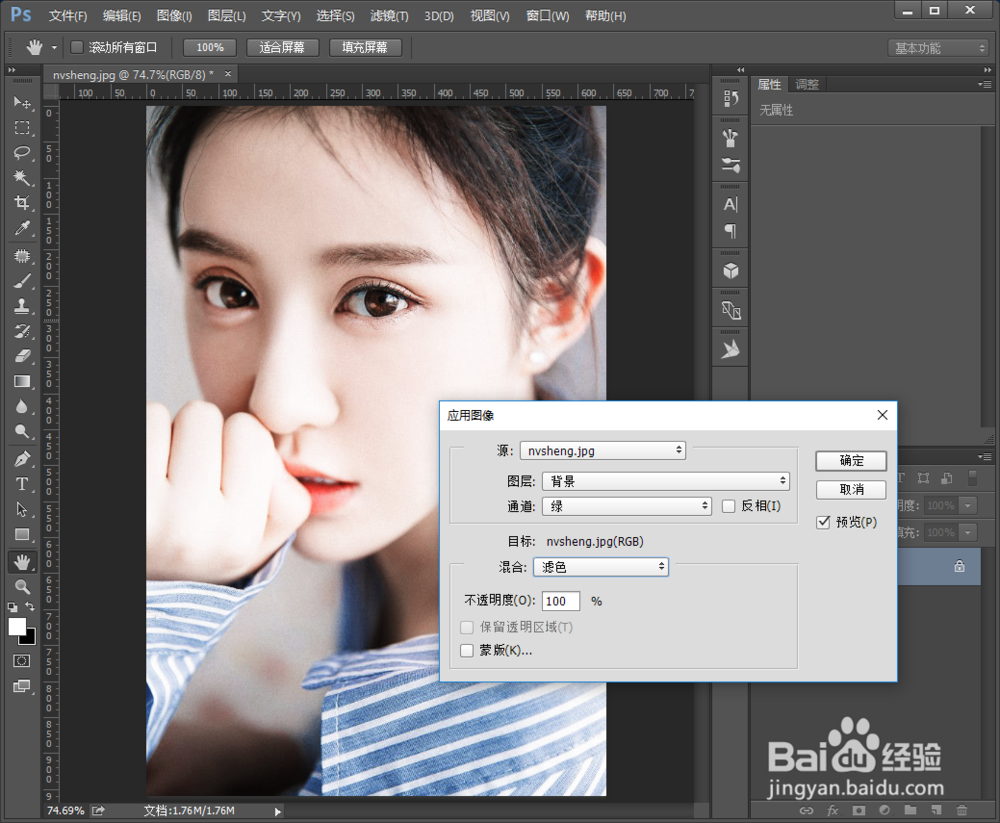The image size is (1000, 823).
Task: Select the Magic Wand tool
Action: [x=22, y=177]
